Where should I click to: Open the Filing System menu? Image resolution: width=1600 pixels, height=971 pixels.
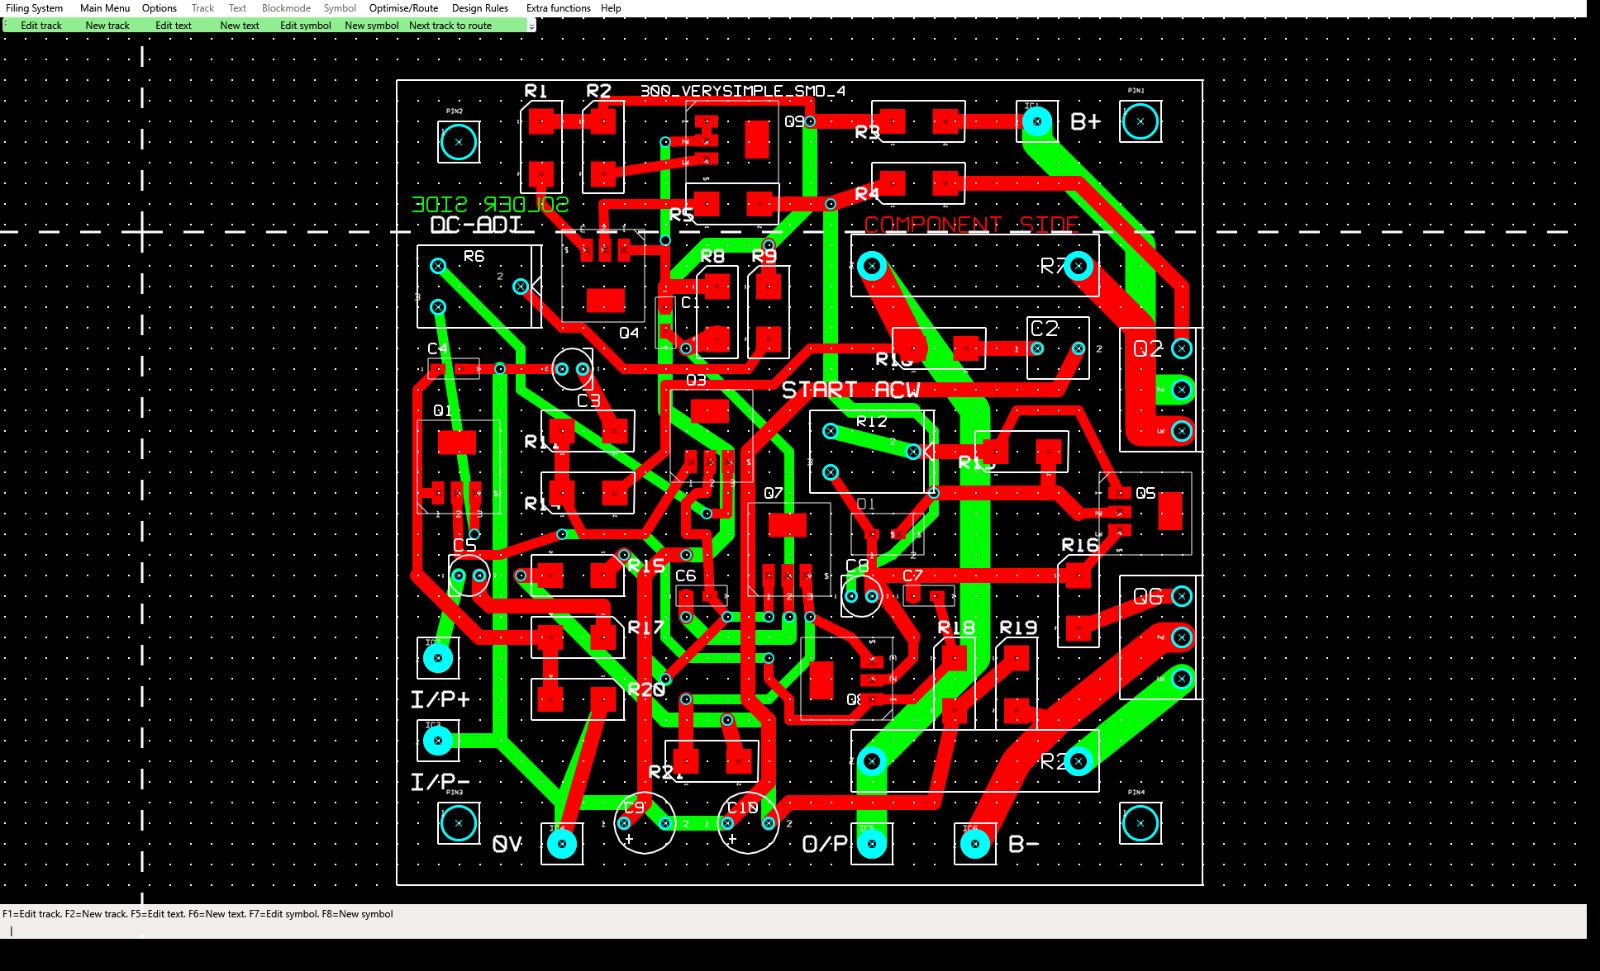(34, 8)
